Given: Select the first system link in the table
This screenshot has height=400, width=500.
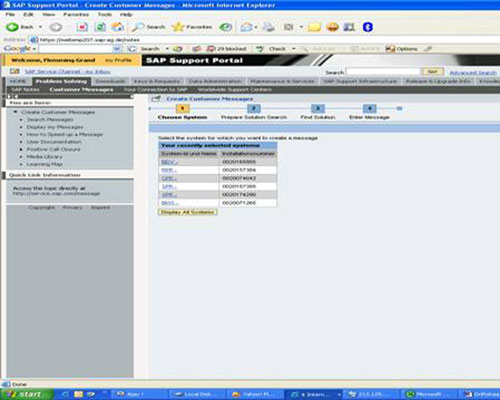Looking at the screenshot, I should point(169,162).
